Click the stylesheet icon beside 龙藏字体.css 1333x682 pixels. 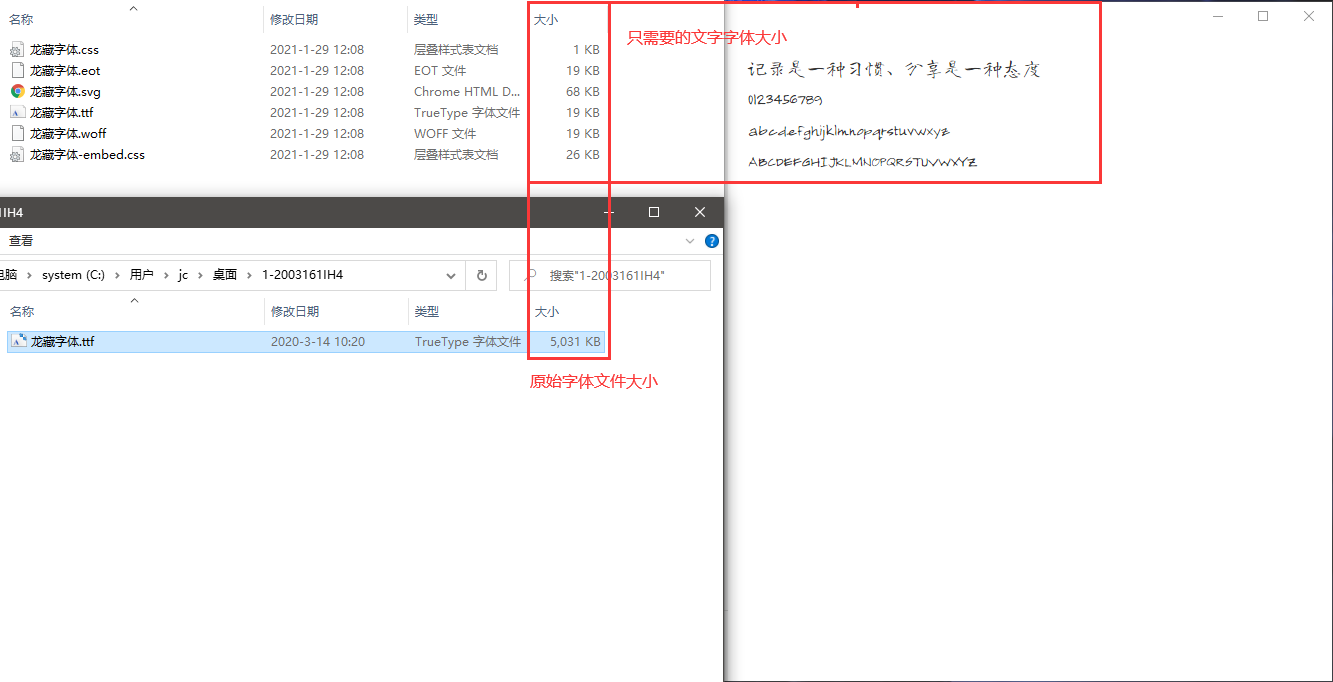point(17,49)
